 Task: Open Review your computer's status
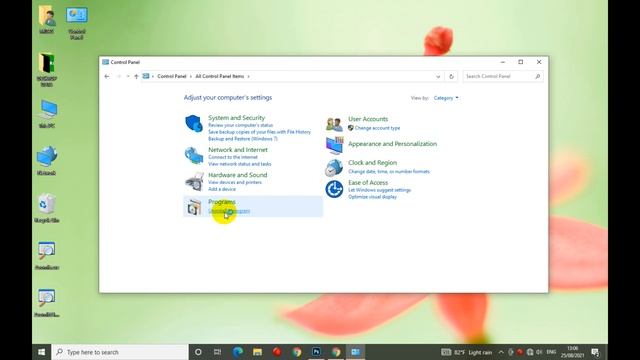[240, 125]
